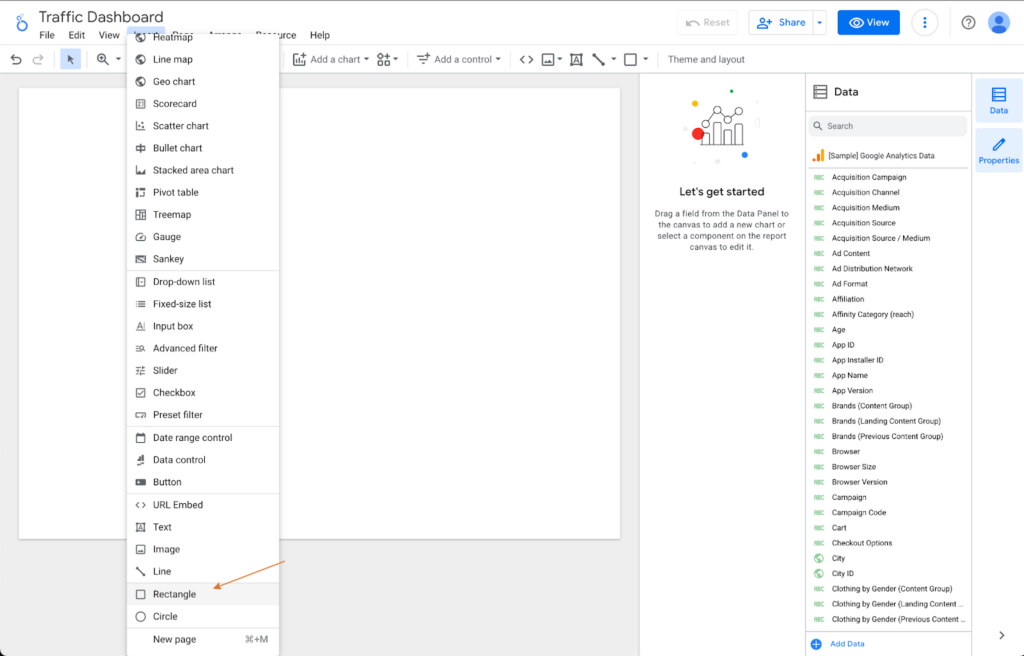This screenshot has height=656, width=1024.
Task: Choose Preset filter from the menu
Action: [x=203, y=414]
